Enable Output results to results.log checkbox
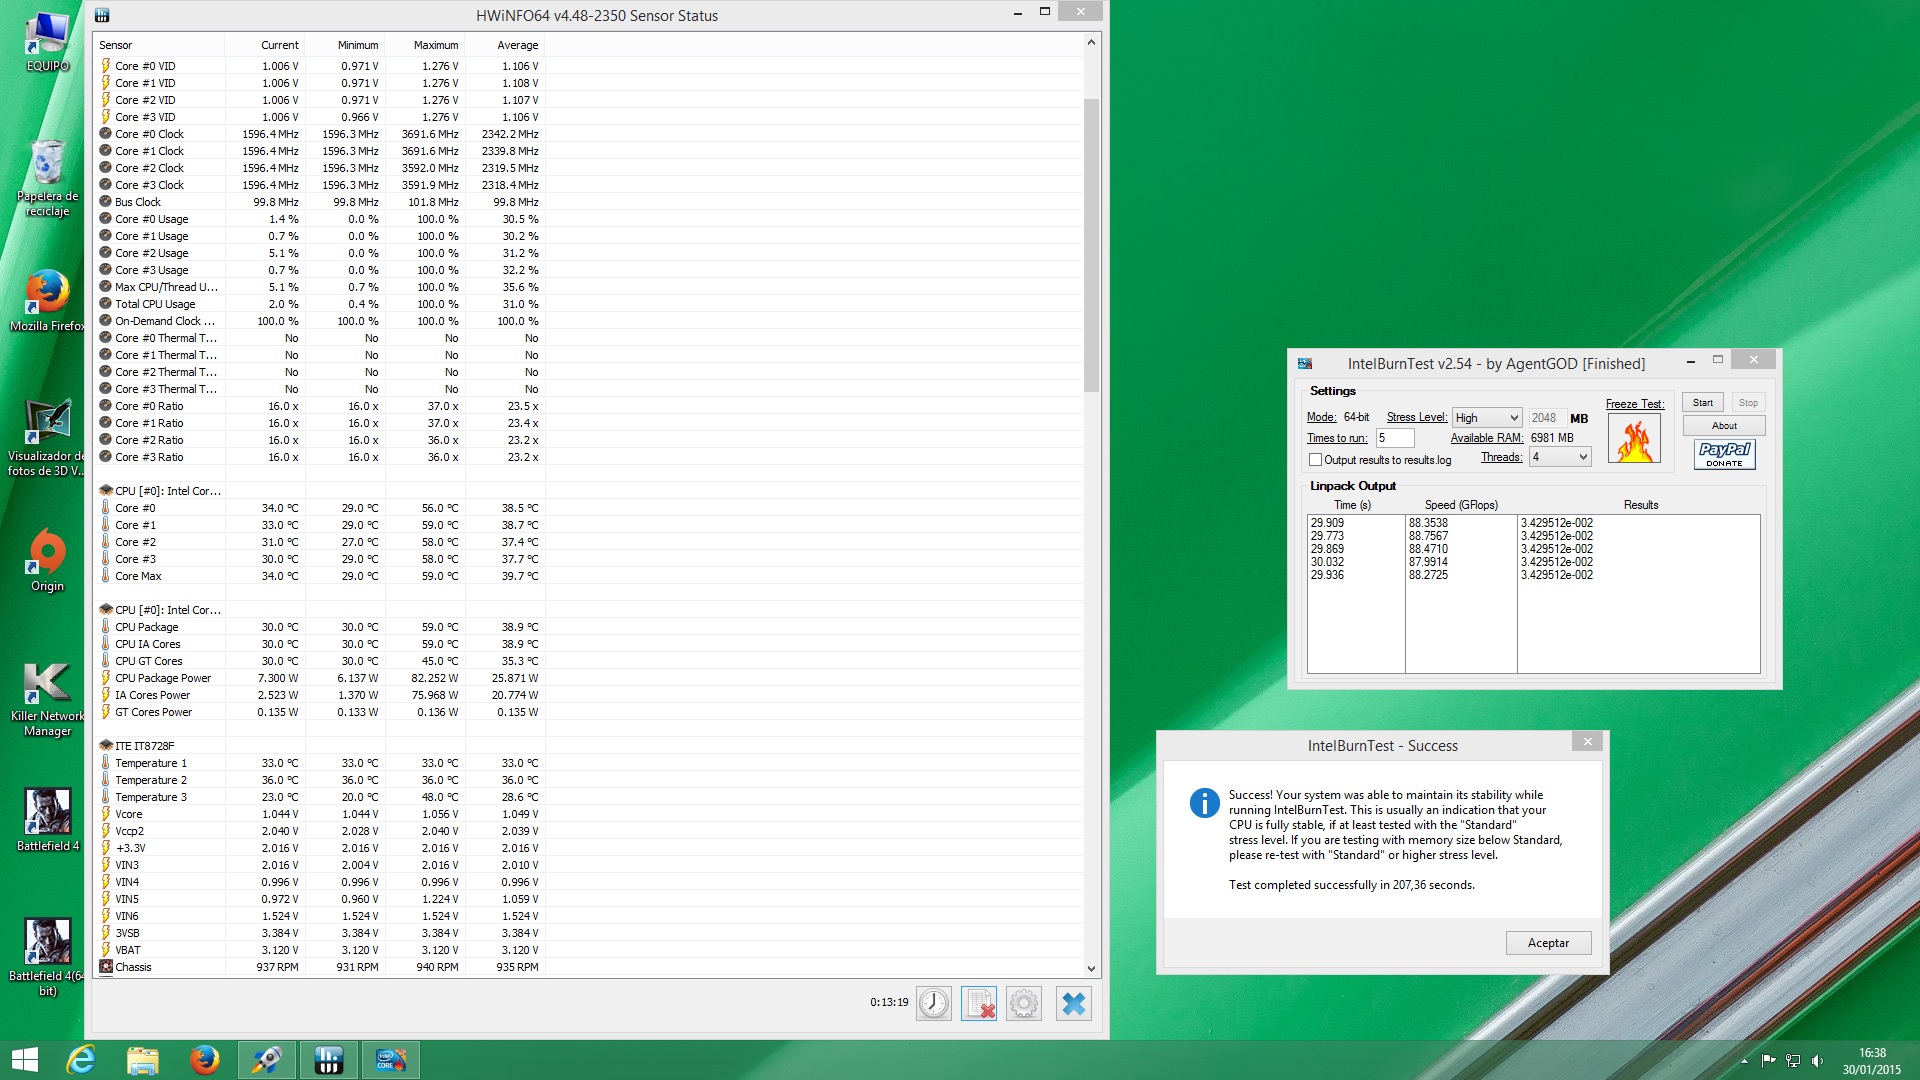This screenshot has height=1080, width=1920. coord(1316,460)
